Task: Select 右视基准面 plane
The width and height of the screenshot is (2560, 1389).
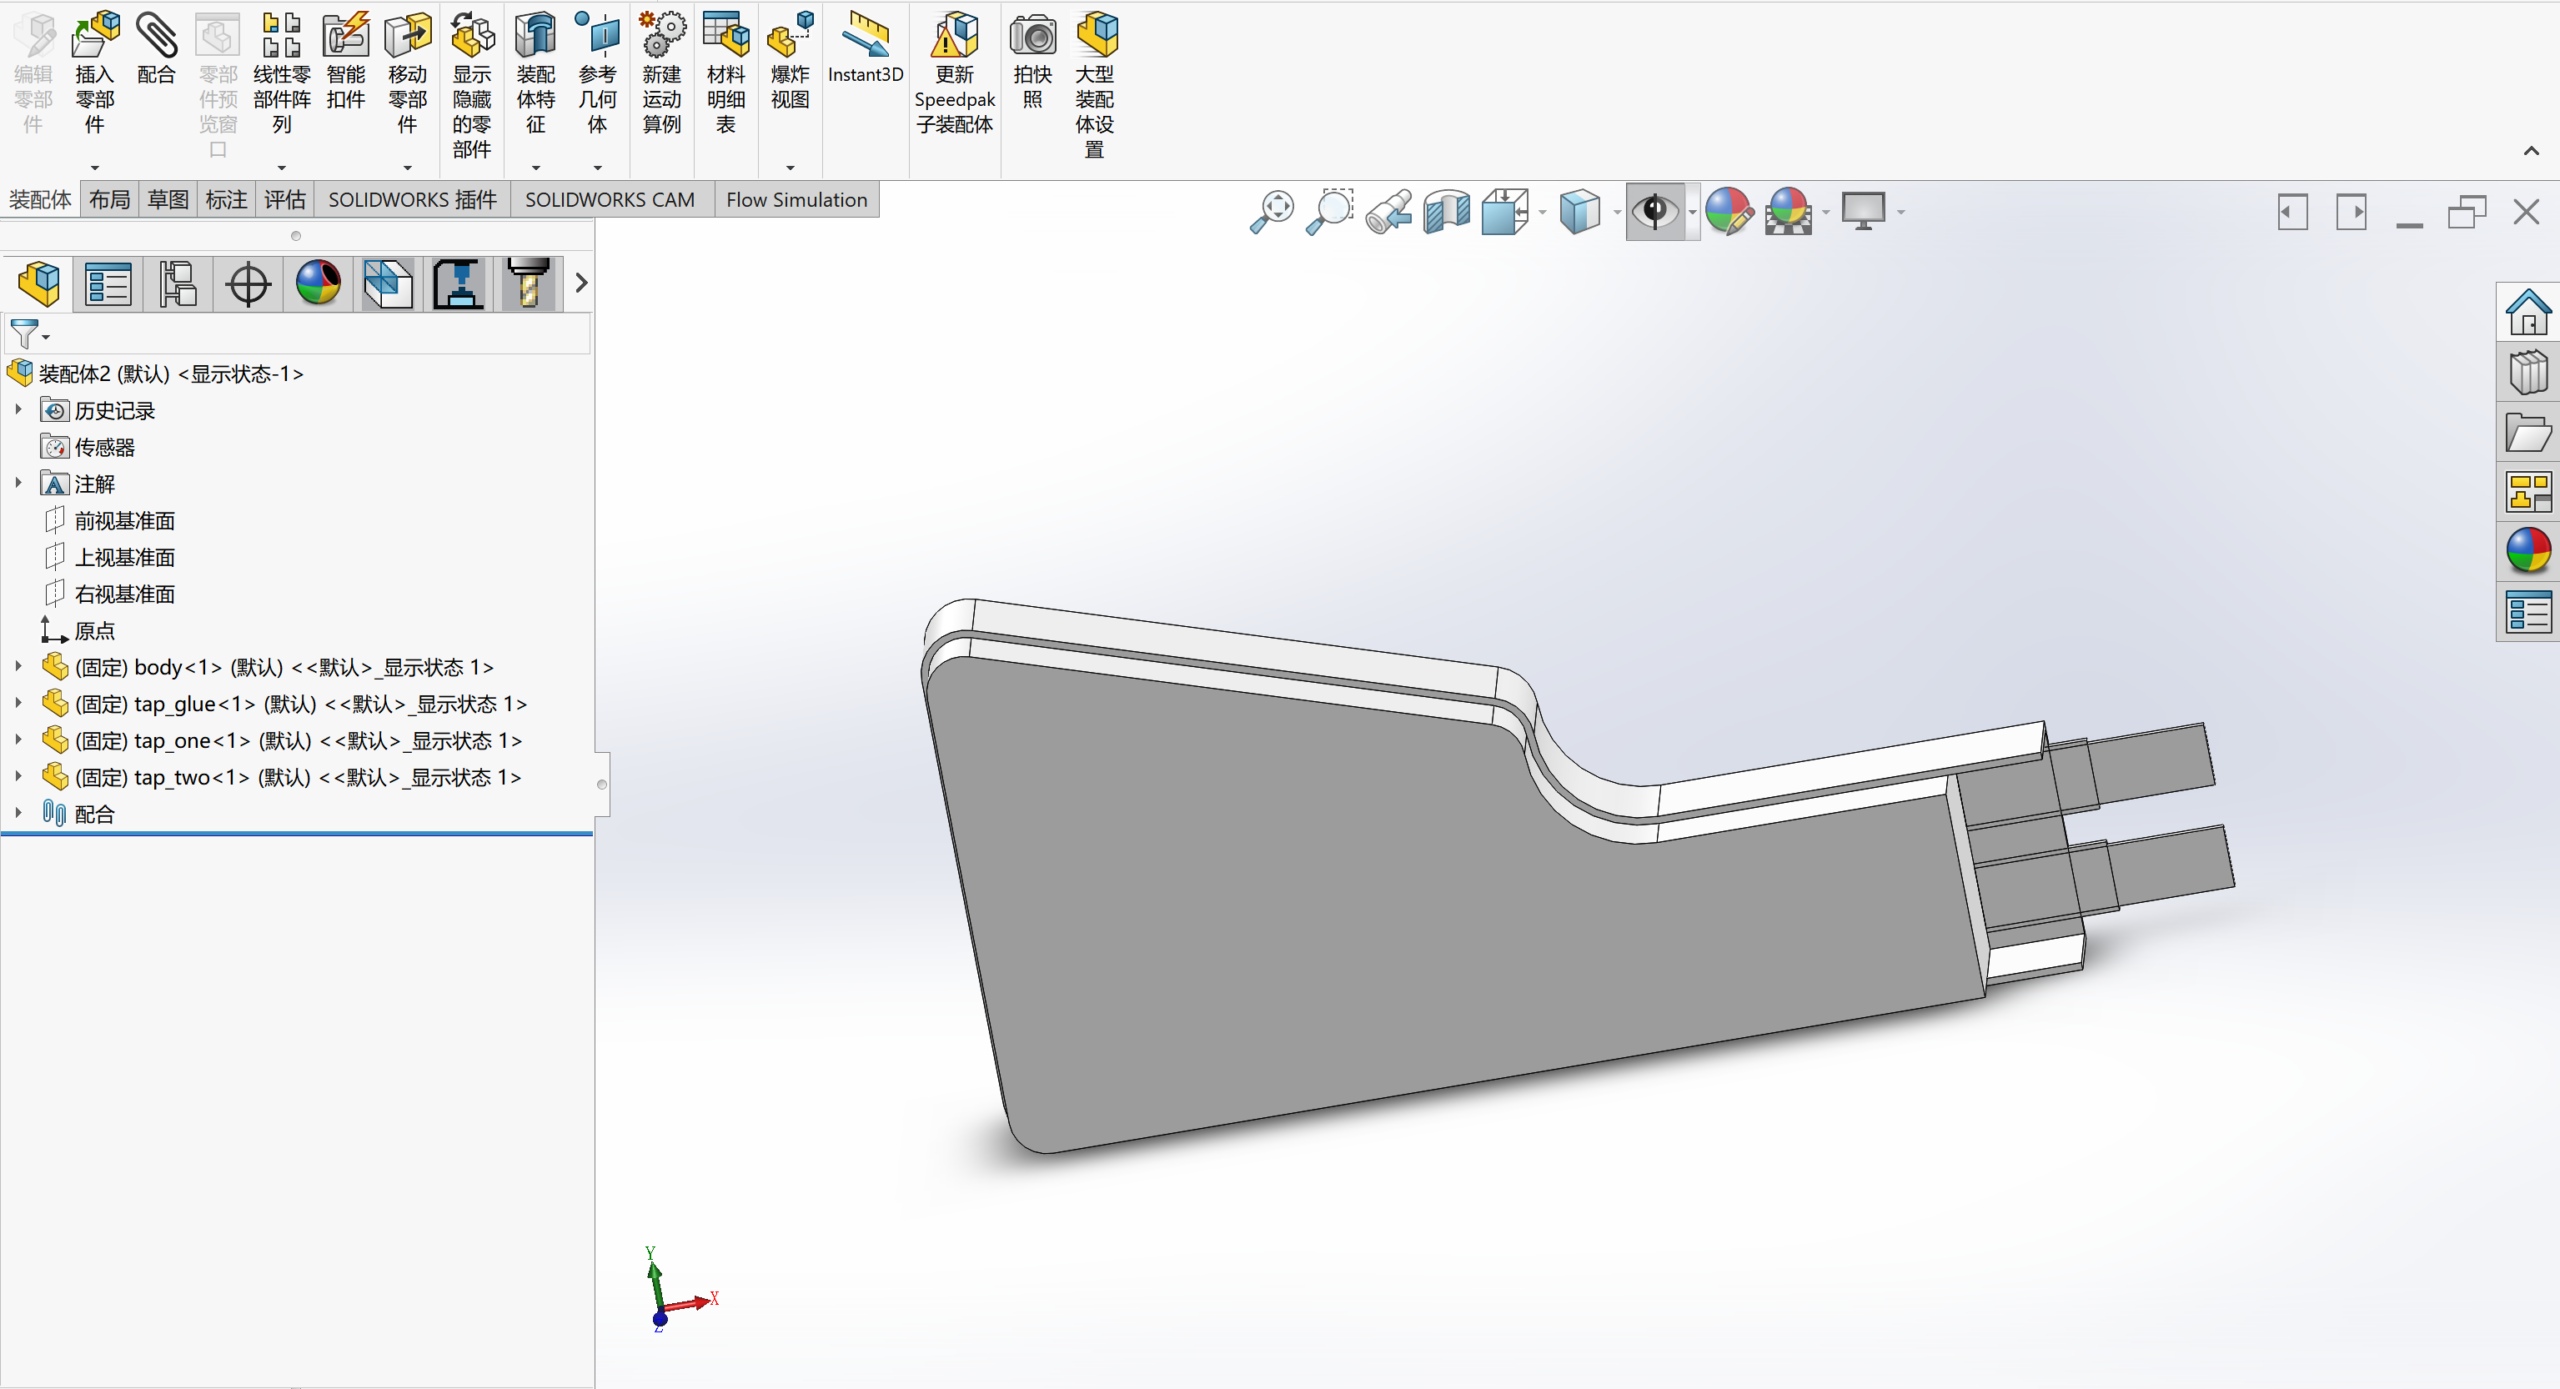Action: click(110, 594)
